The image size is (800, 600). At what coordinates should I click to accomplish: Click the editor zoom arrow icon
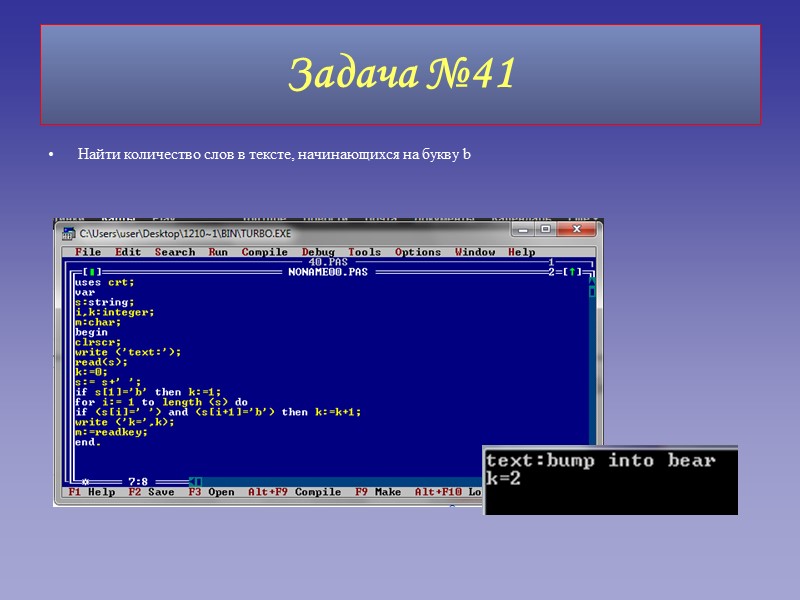coord(572,272)
